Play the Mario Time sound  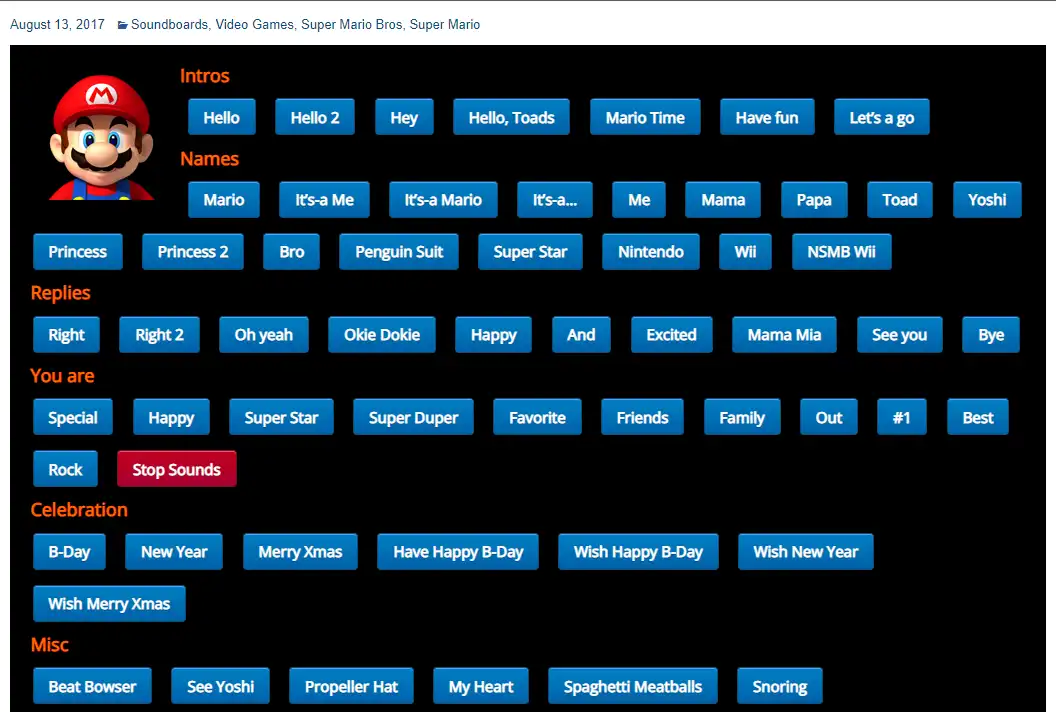645,117
